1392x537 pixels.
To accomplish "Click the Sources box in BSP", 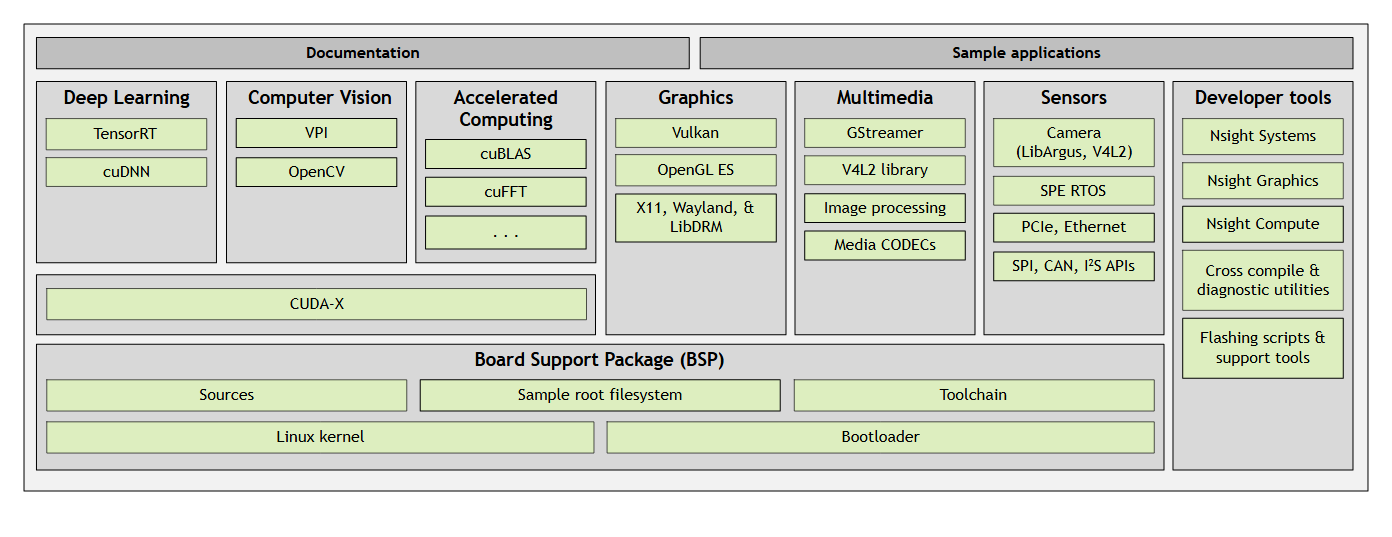I will (227, 395).
